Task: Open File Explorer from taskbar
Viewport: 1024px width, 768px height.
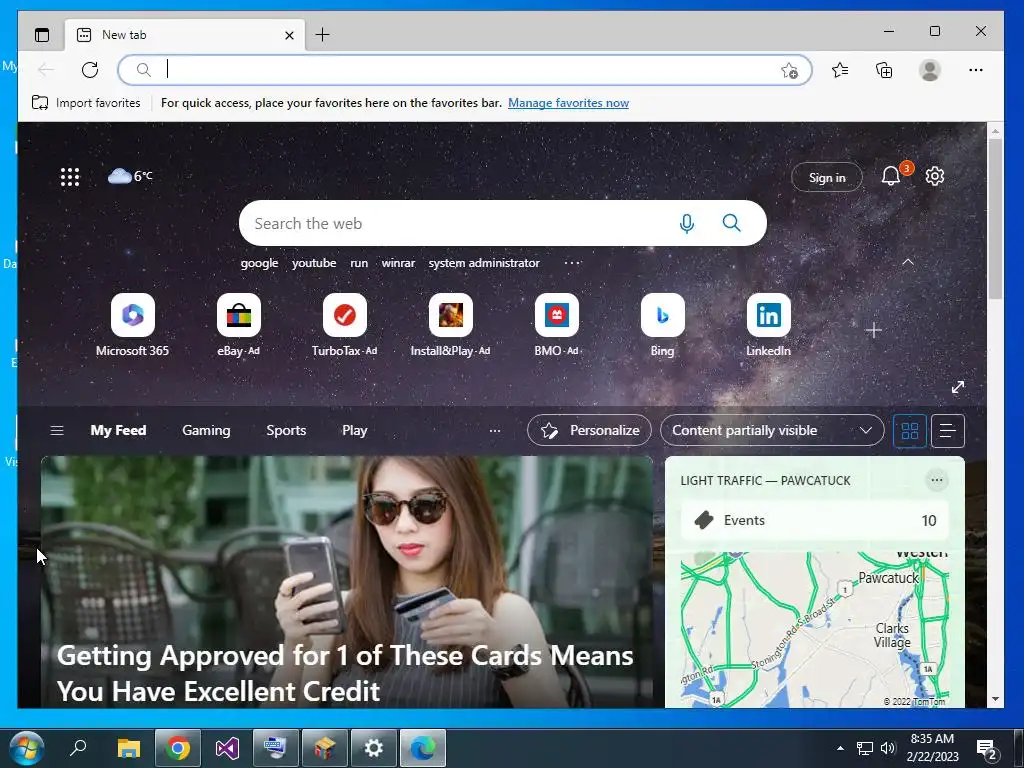Action: (x=129, y=748)
